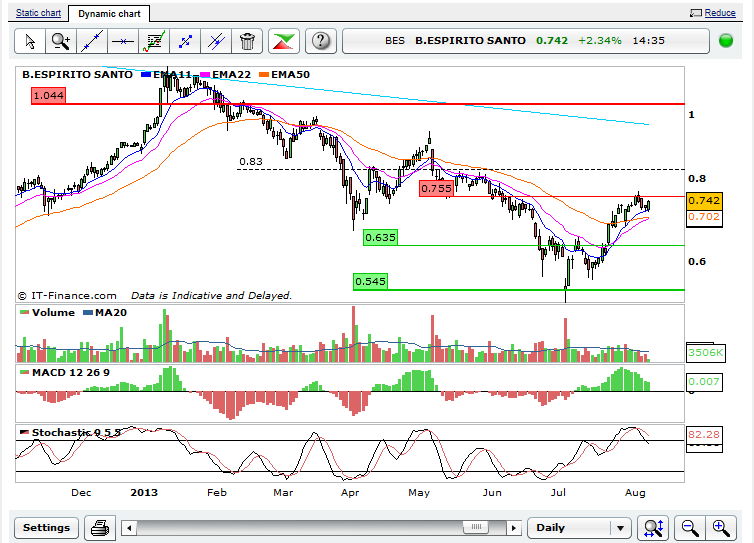This screenshot has height=543, width=754.
Task: Zoom in using the plus magnifier
Action: [x=721, y=528]
